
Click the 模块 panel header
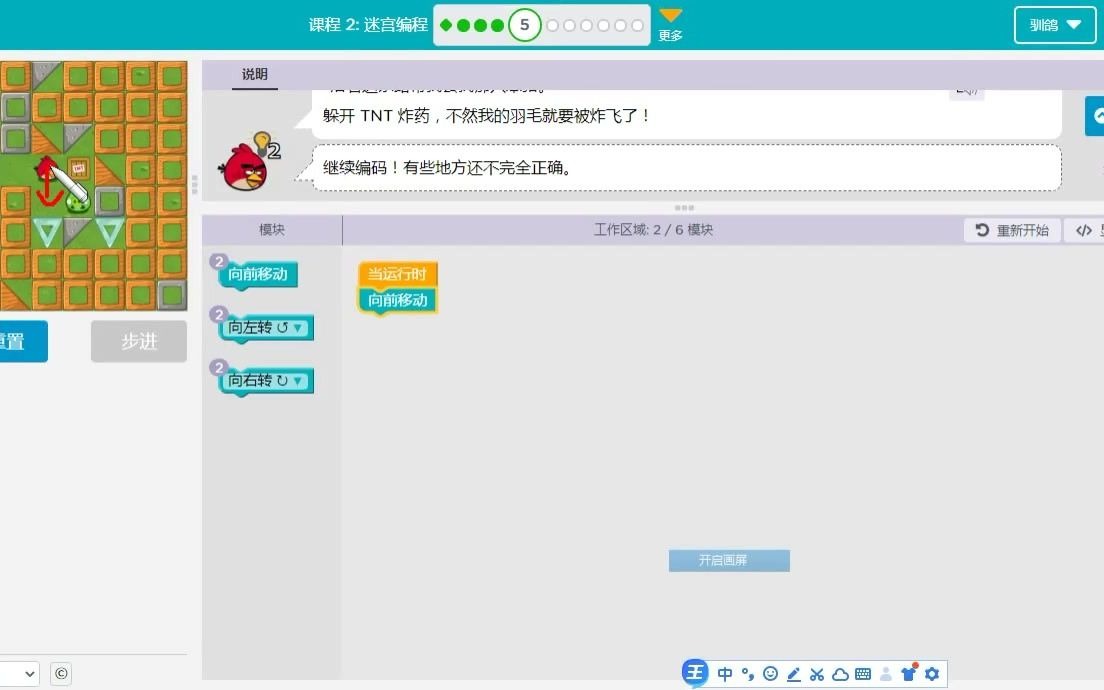click(271, 229)
